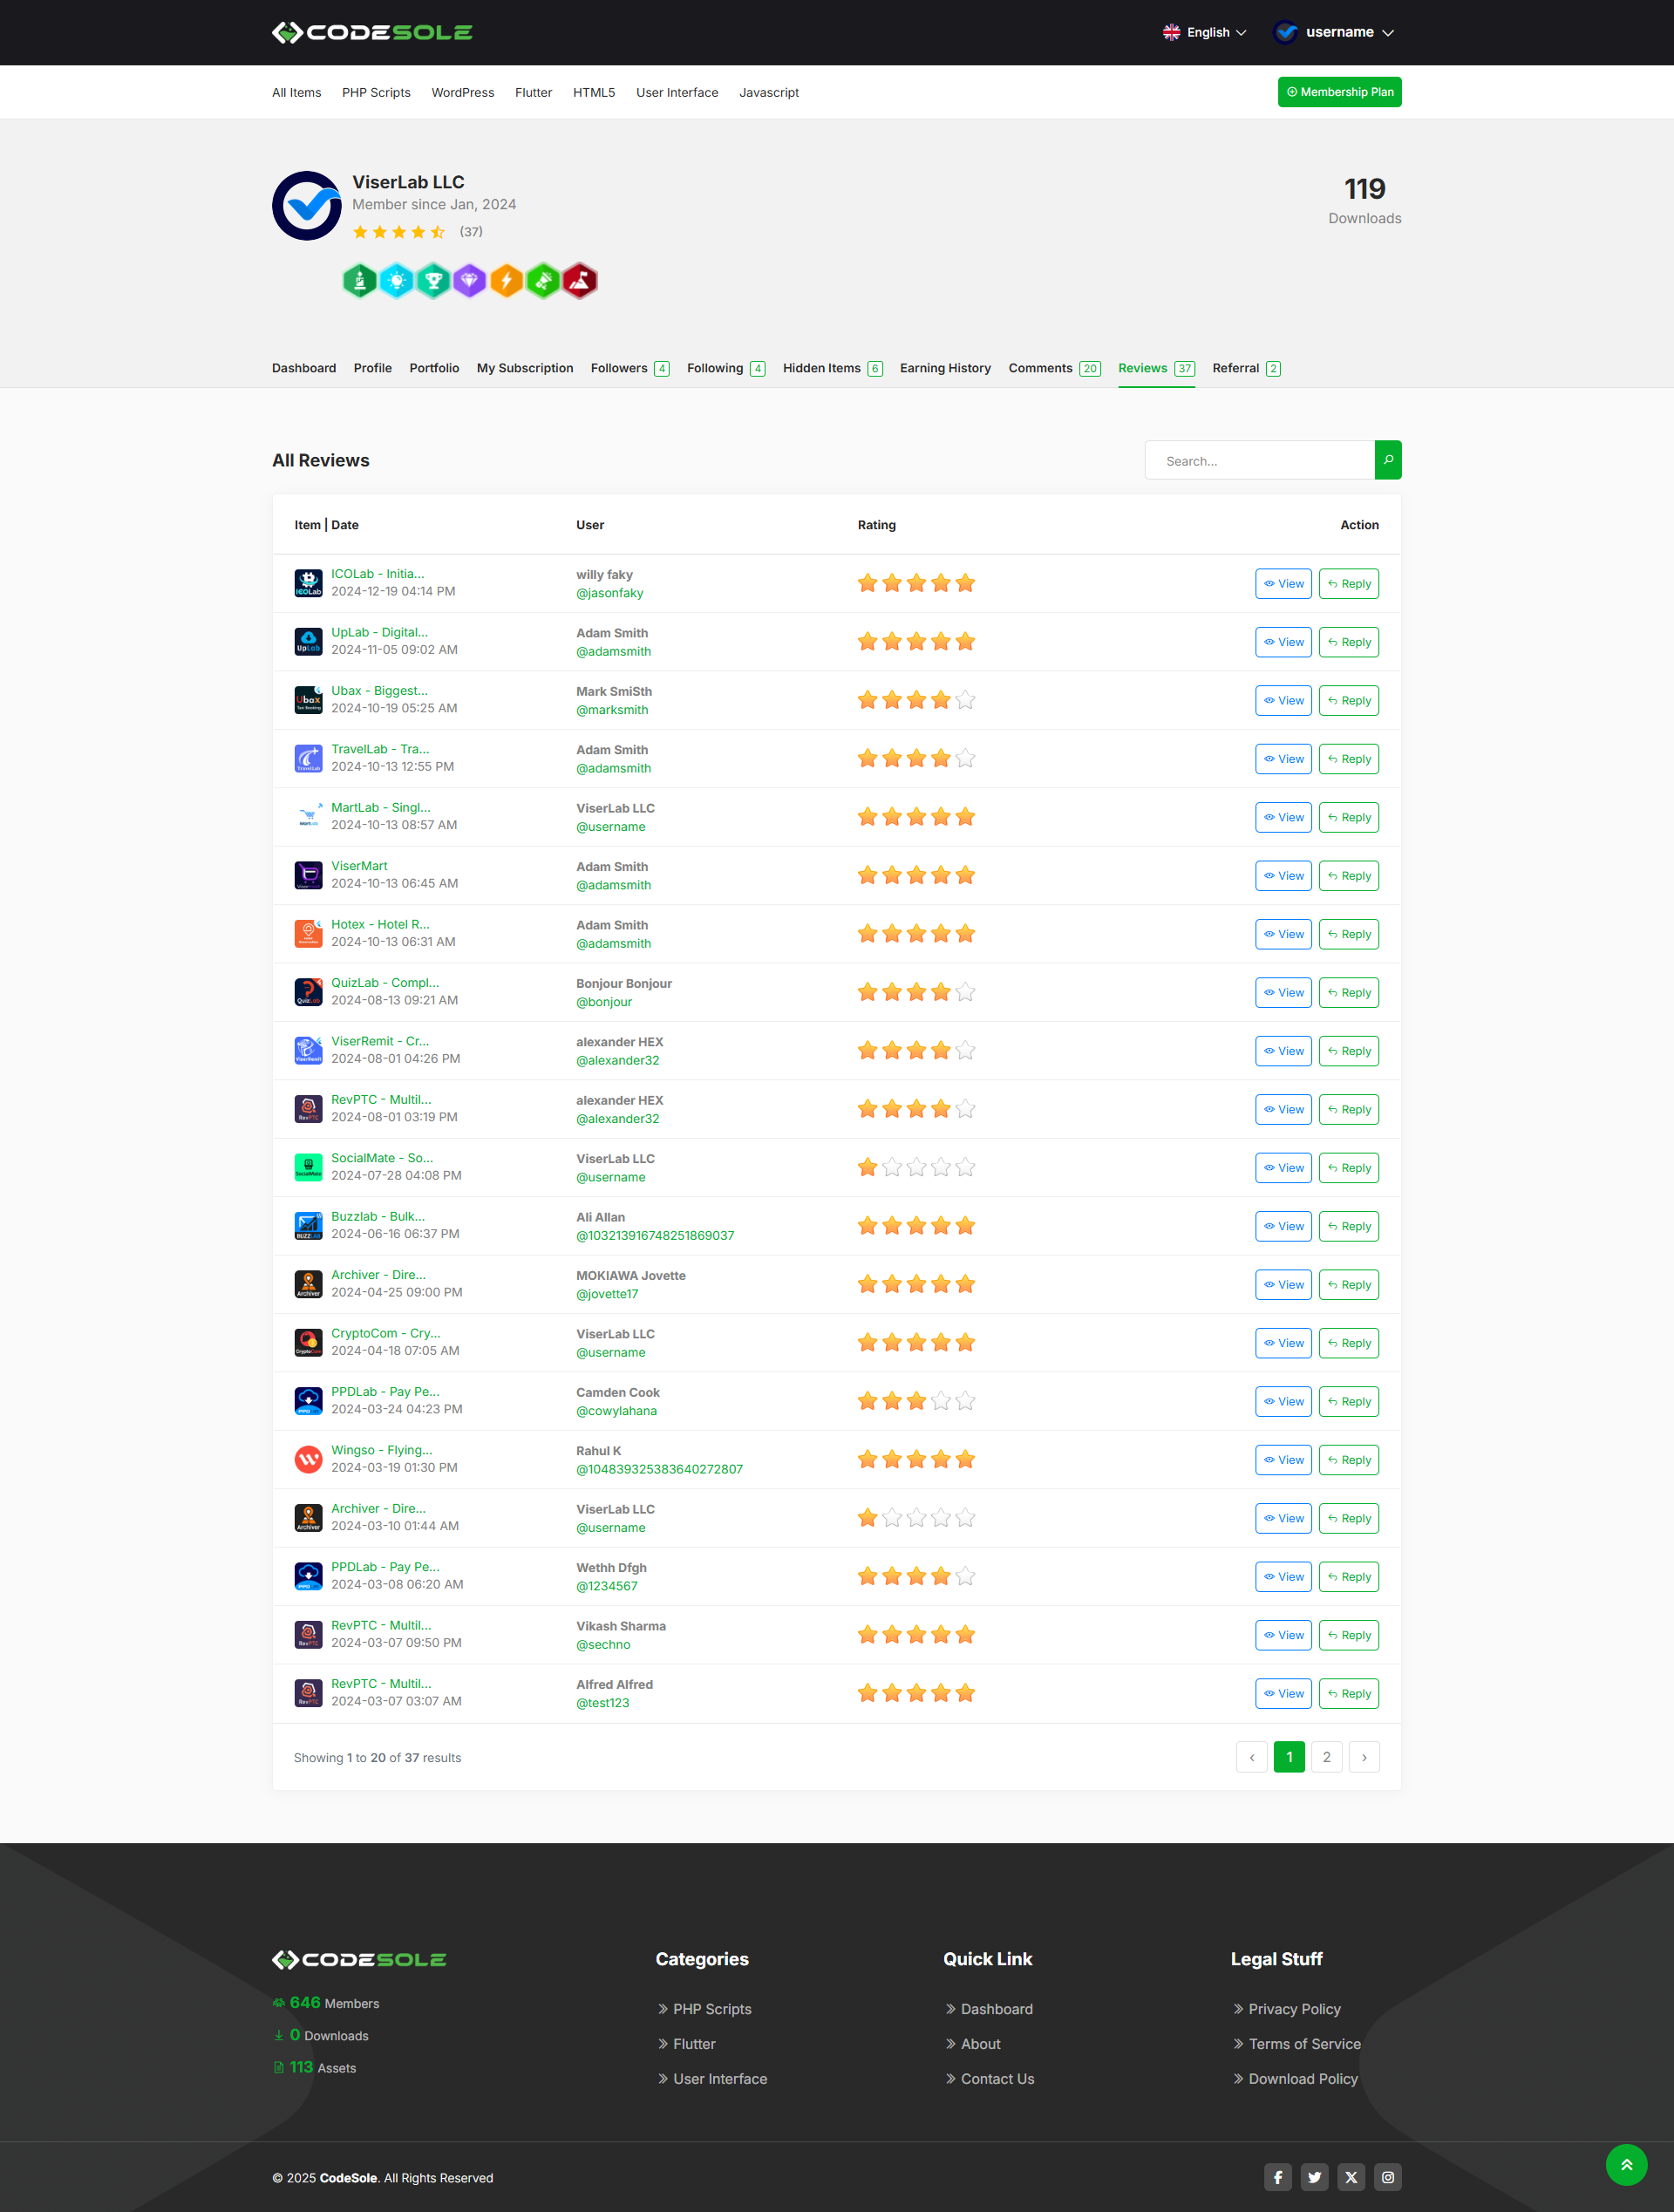Click the green search magnifier button
The image size is (1674, 2212).
[1387, 460]
